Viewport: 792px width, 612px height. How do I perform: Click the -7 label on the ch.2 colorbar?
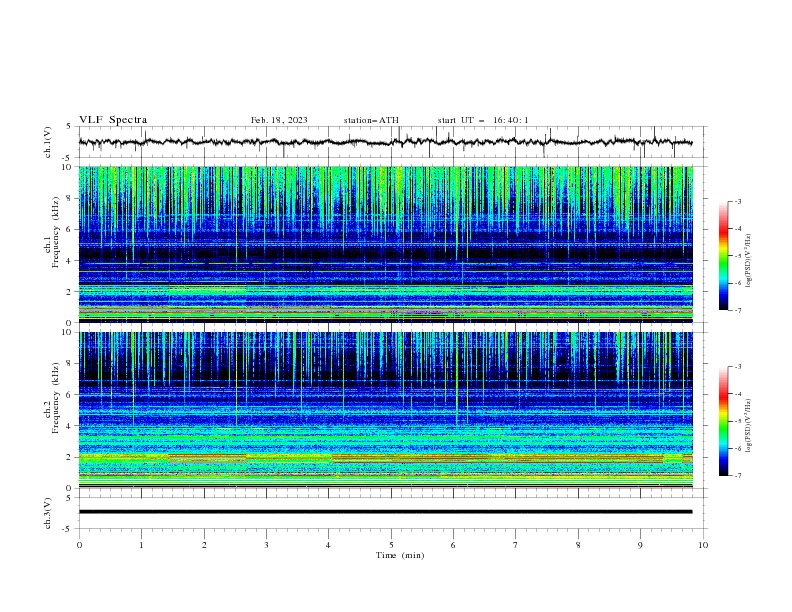tap(737, 475)
